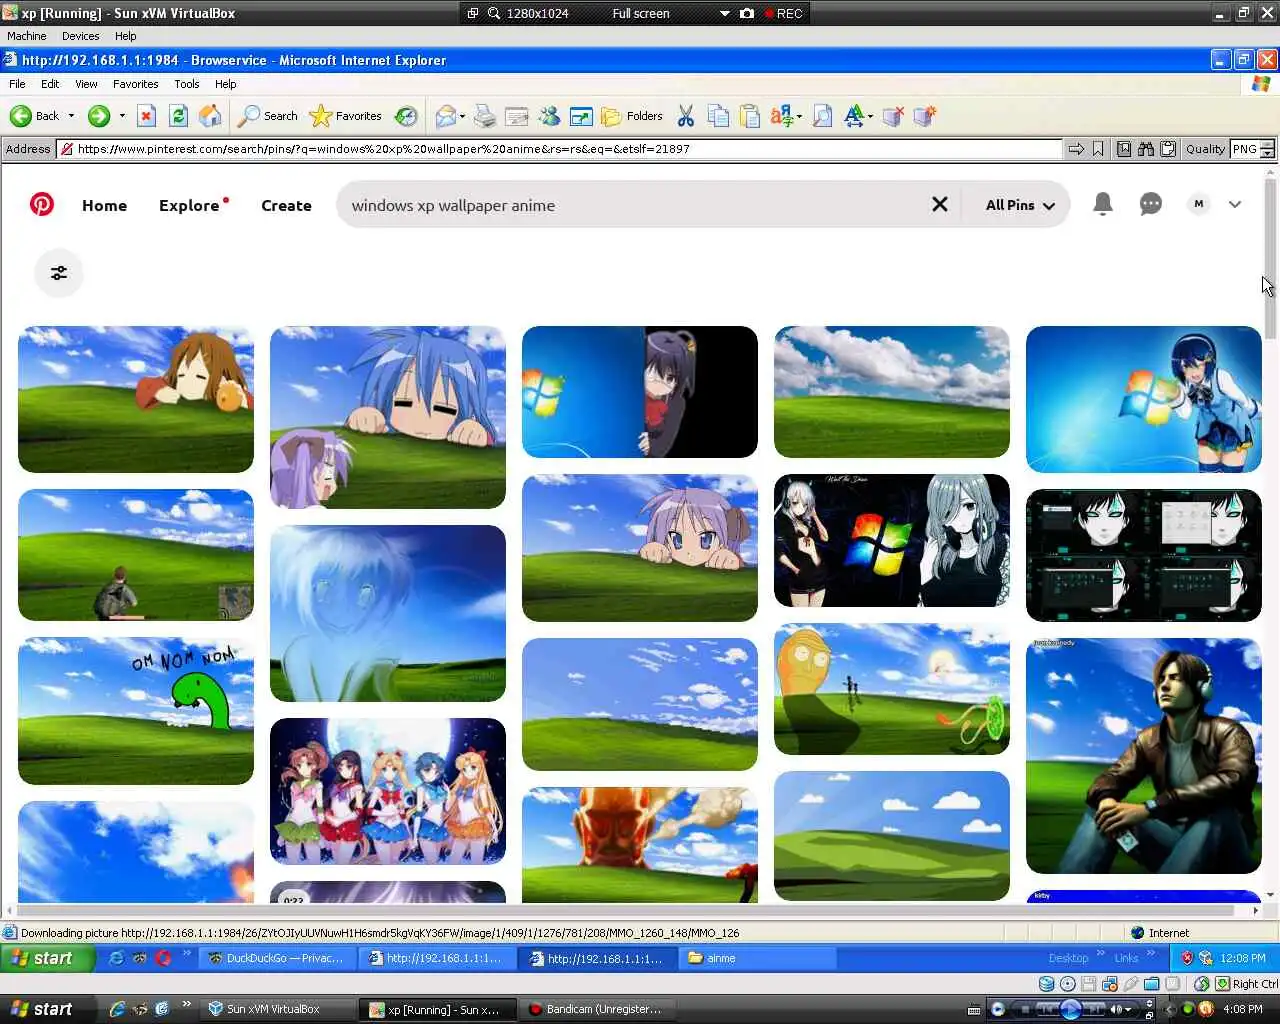Open the Back button history dropdown arrow
The height and width of the screenshot is (1024, 1280).
[x=71, y=116]
